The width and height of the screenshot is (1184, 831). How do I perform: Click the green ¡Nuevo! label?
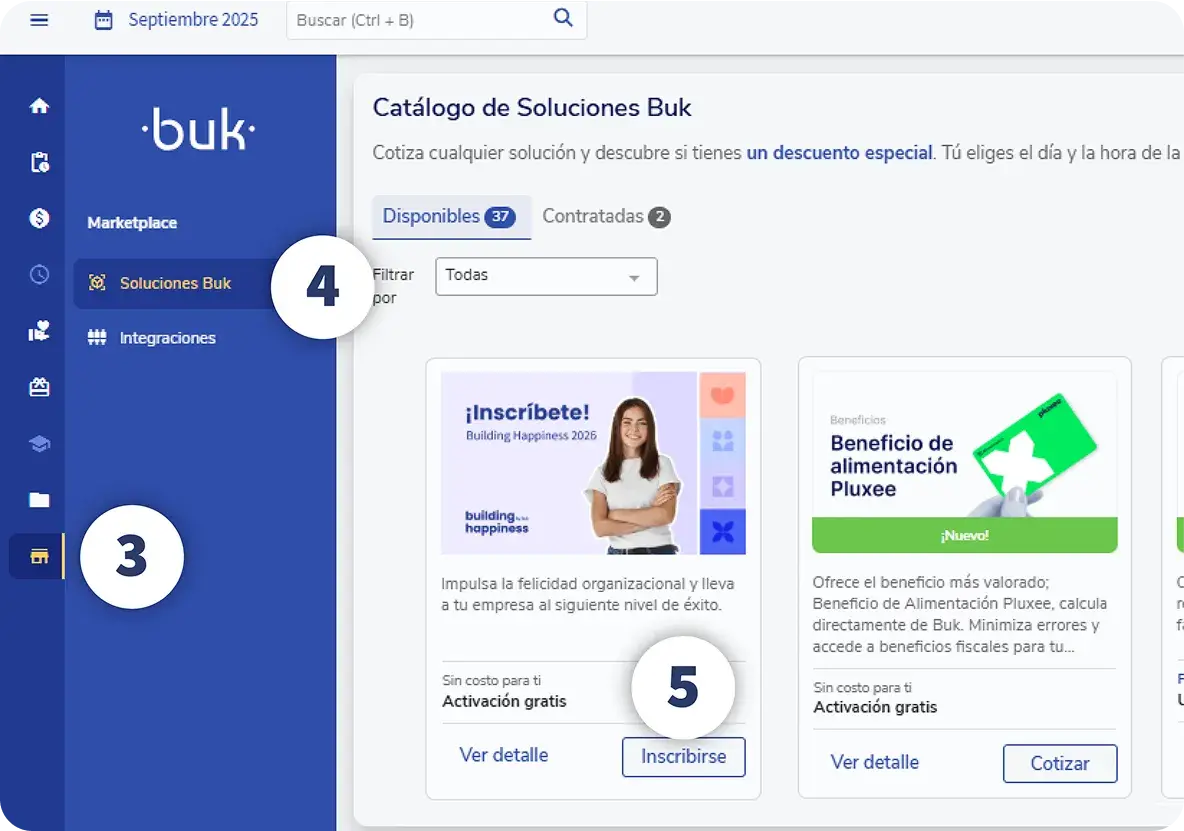click(964, 535)
